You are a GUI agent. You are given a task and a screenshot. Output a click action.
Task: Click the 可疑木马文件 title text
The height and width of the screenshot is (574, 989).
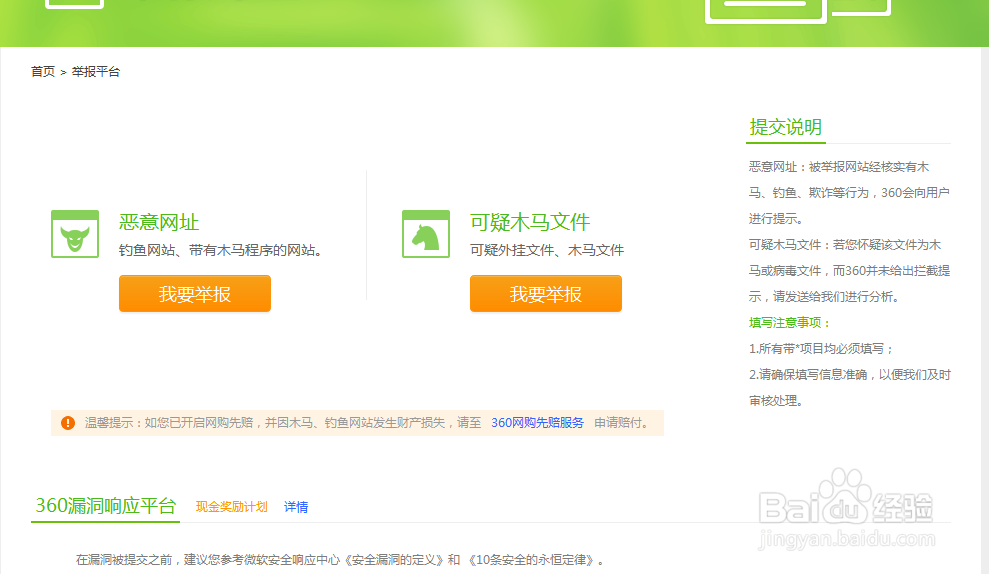pyautogui.click(x=530, y=222)
